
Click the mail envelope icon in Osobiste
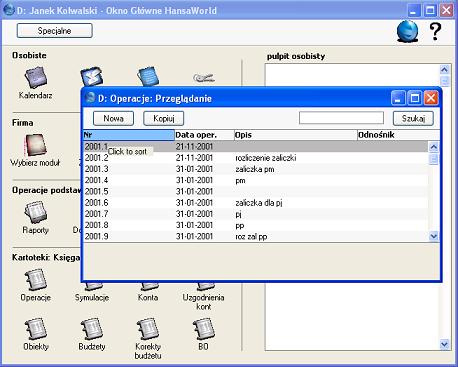(92, 76)
